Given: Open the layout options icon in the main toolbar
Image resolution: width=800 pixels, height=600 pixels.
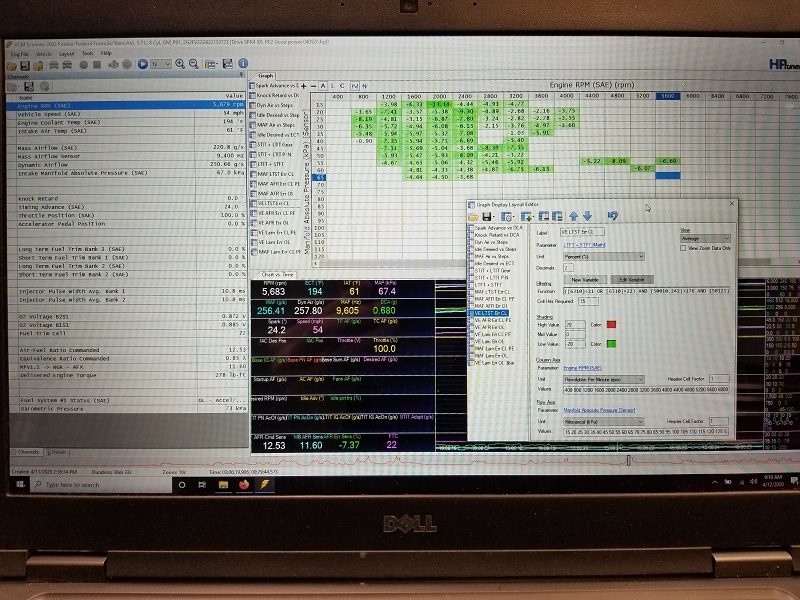Looking at the screenshot, I should [210, 64].
